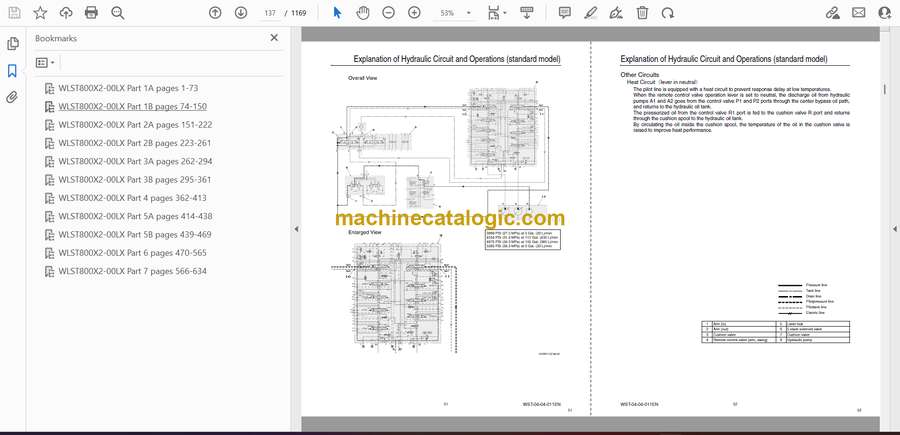Zoom in with the plus button
The height and width of the screenshot is (435, 900).
(414, 13)
